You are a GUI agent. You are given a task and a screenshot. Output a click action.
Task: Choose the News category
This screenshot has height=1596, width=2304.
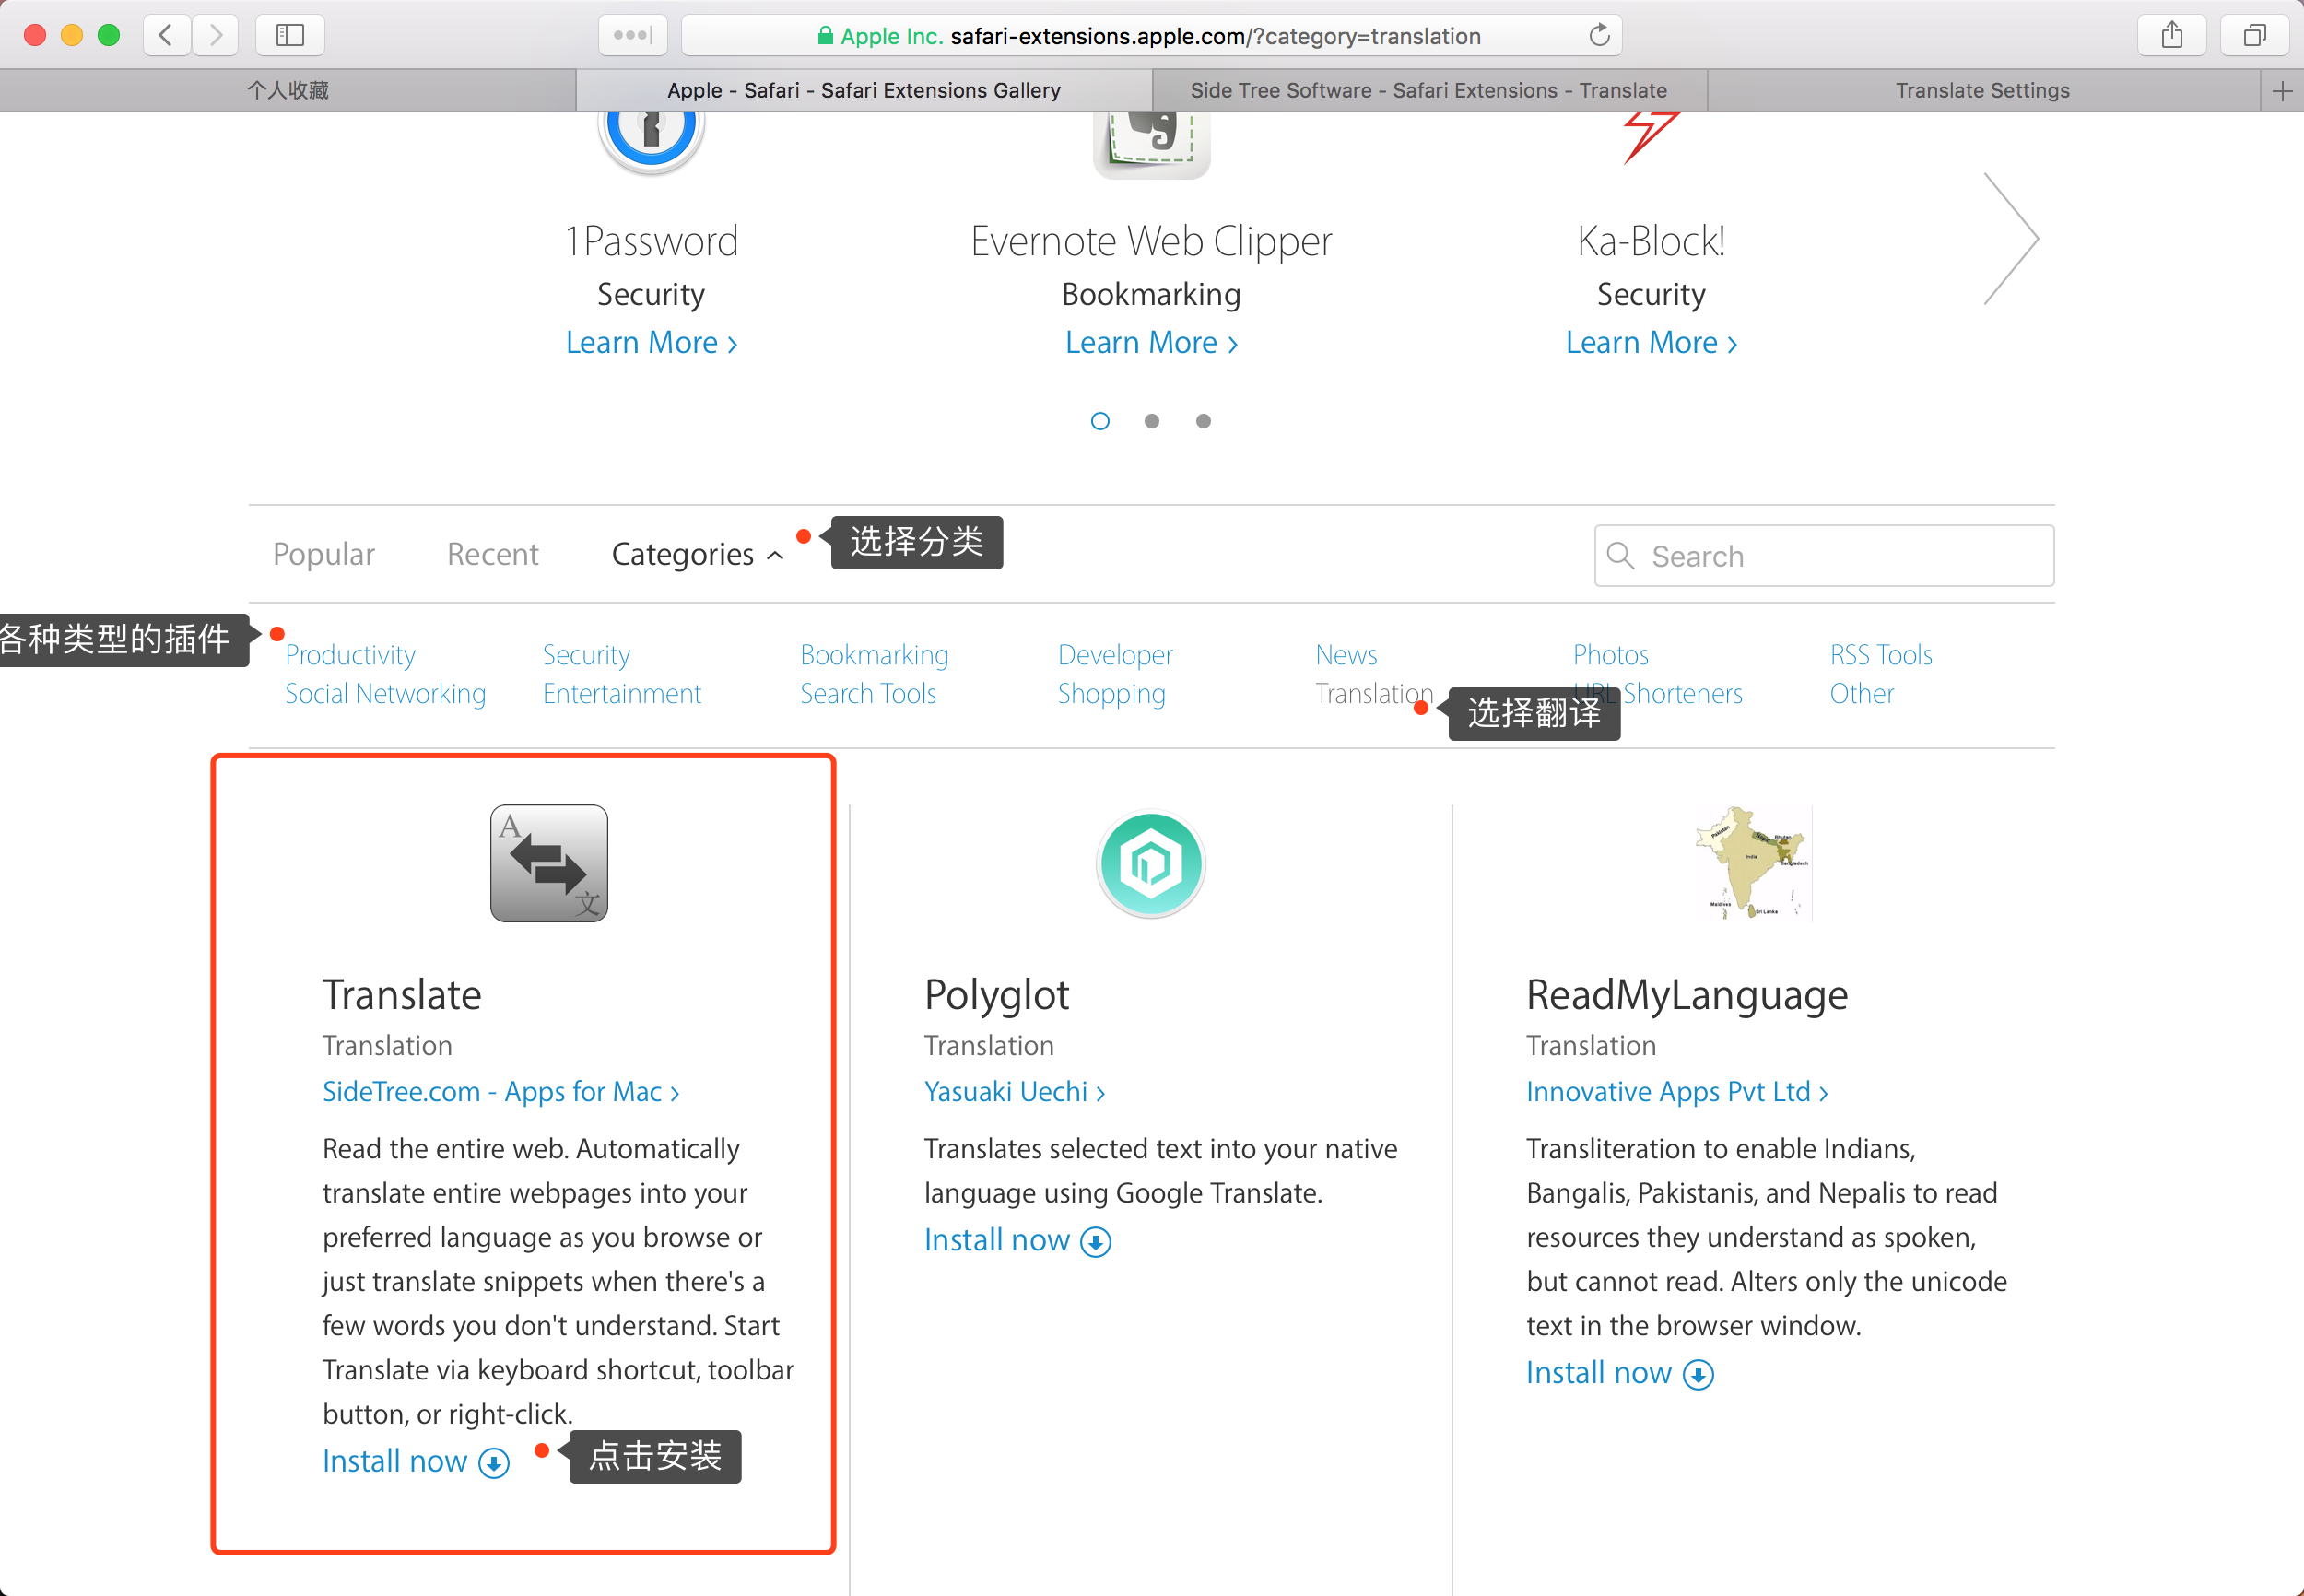1346,655
